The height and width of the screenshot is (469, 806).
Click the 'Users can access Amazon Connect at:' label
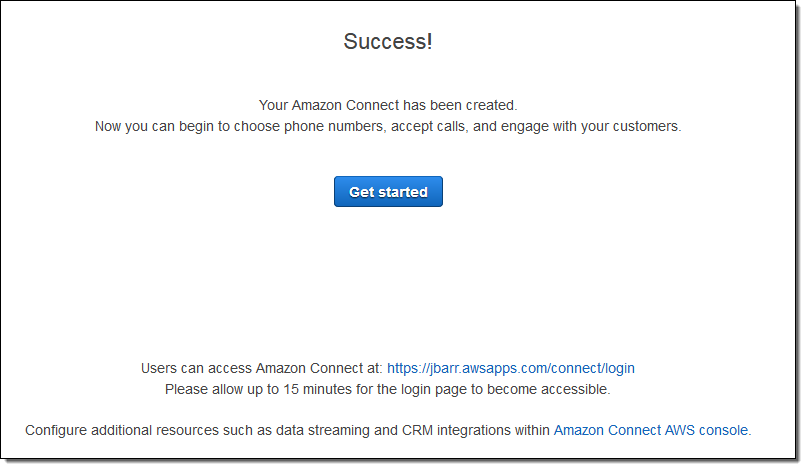click(261, 368)
